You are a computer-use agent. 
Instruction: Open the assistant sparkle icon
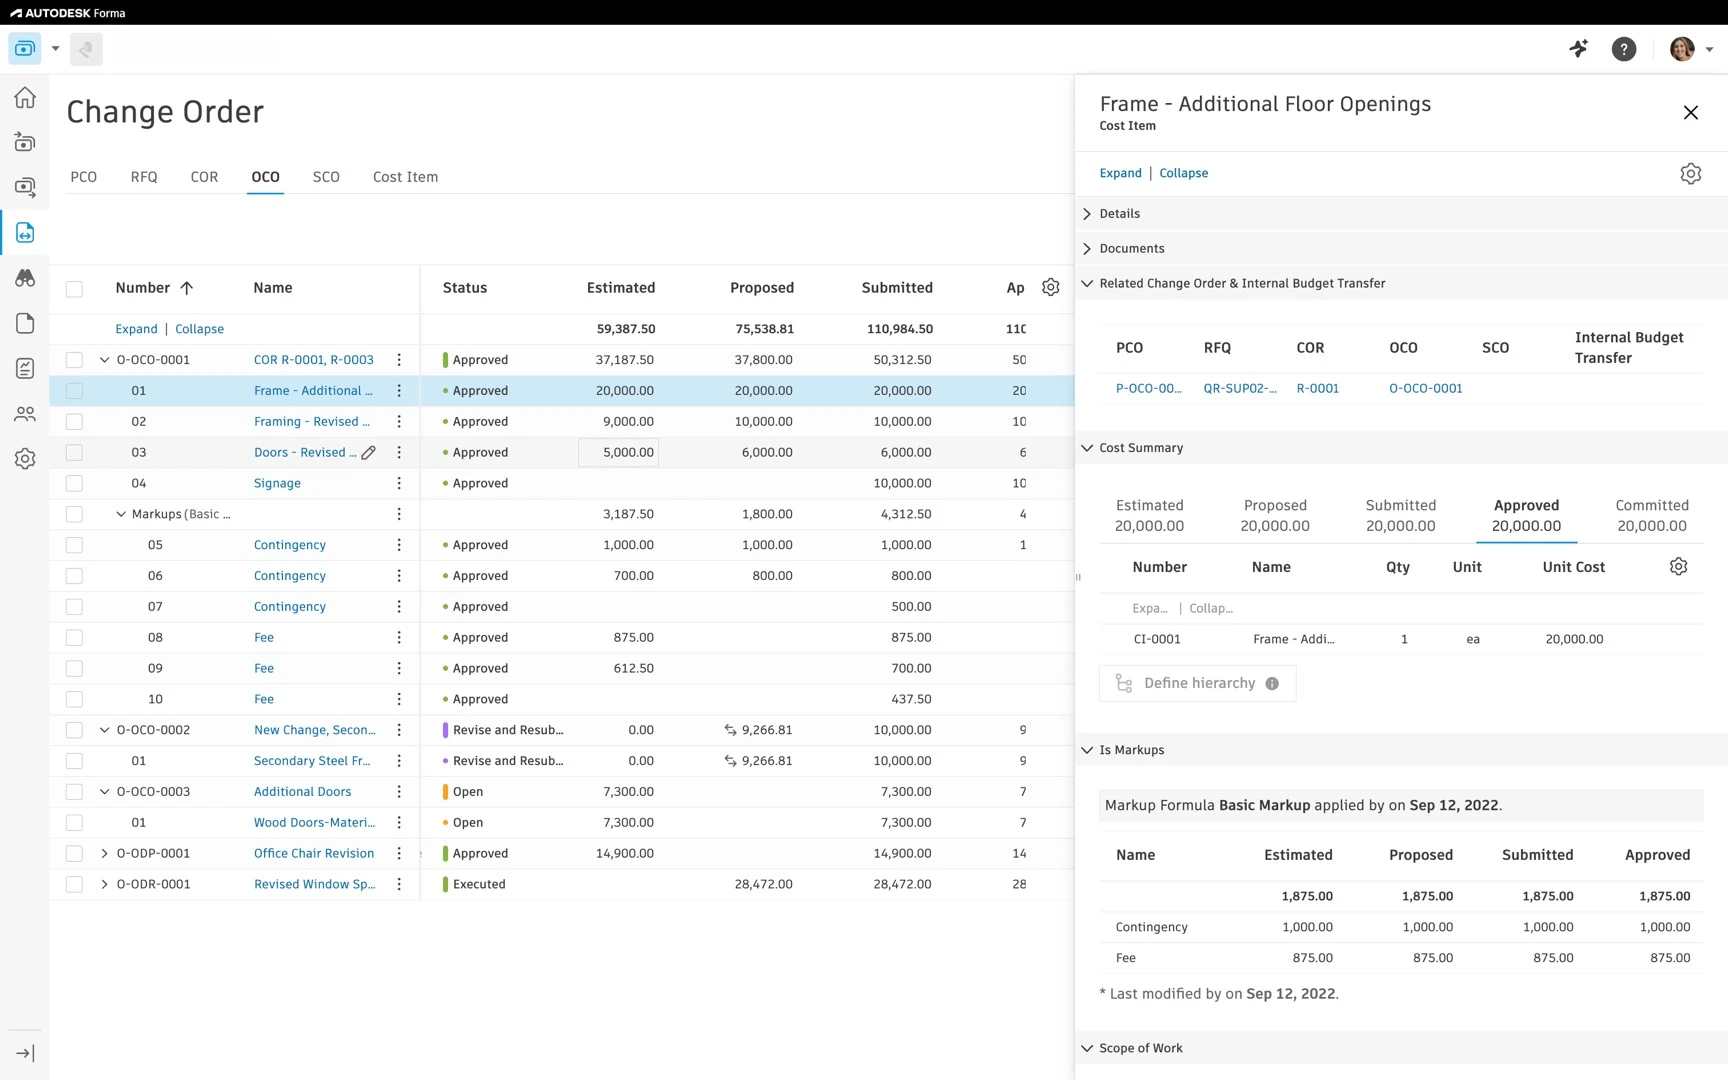point(1579,49)
